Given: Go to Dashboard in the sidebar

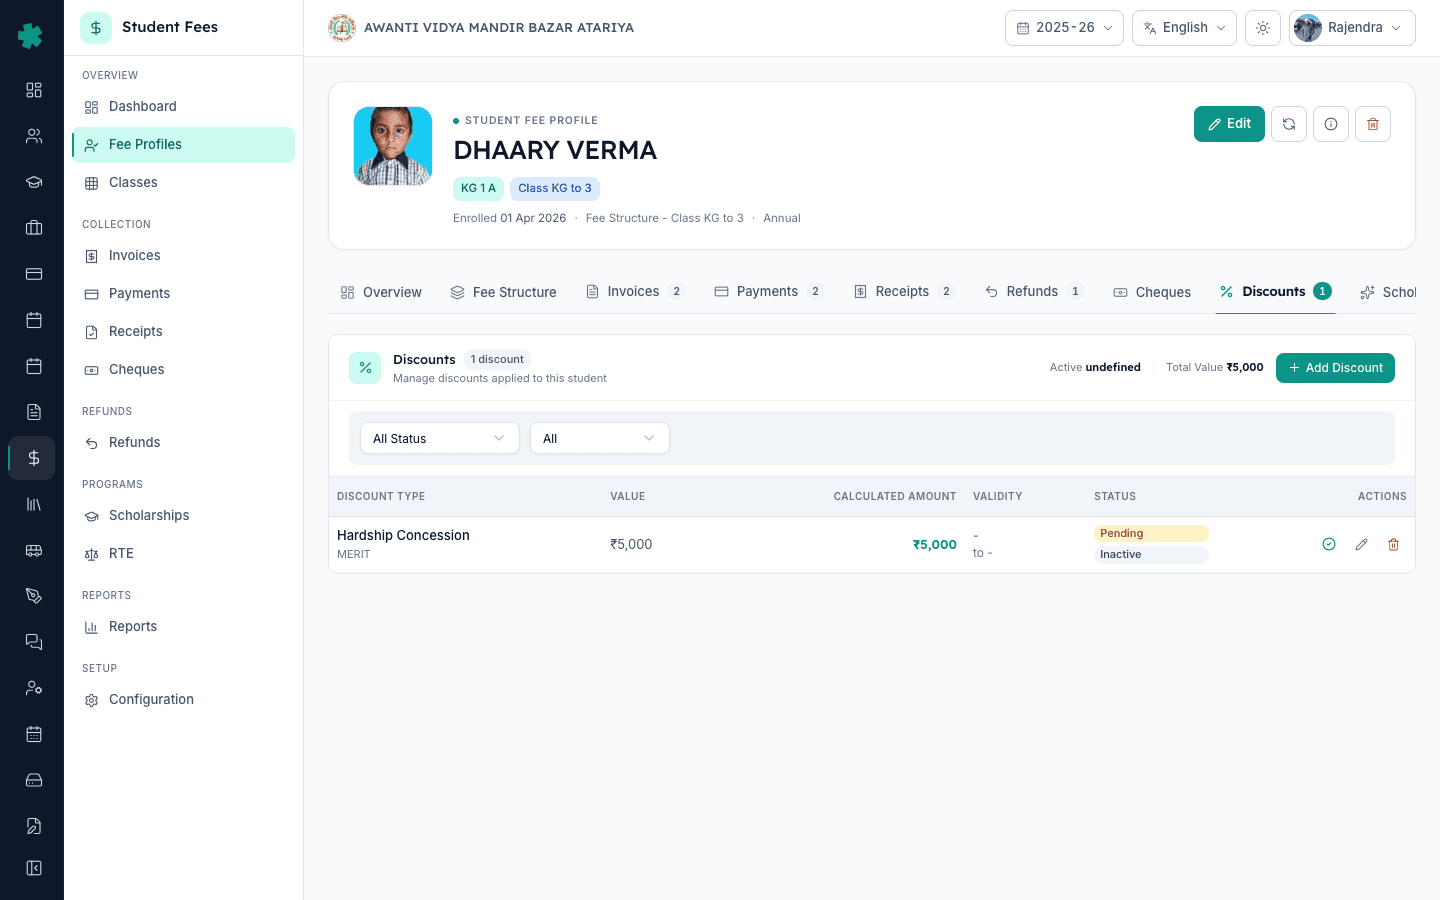Looking at the screenshot, I should pyautogui.click(x=183, y=107).
